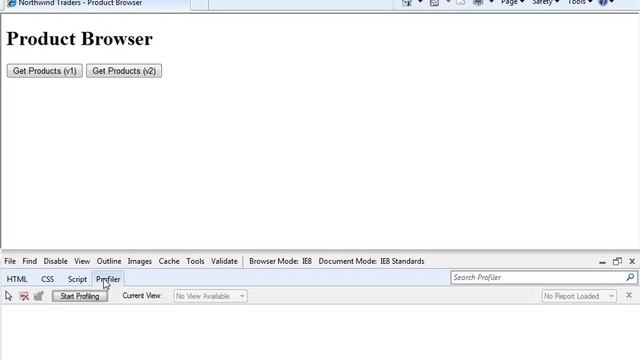The image size is (640, 360).
Task: Change Document Mode: IE8 Standards setting
Action: 371,261
